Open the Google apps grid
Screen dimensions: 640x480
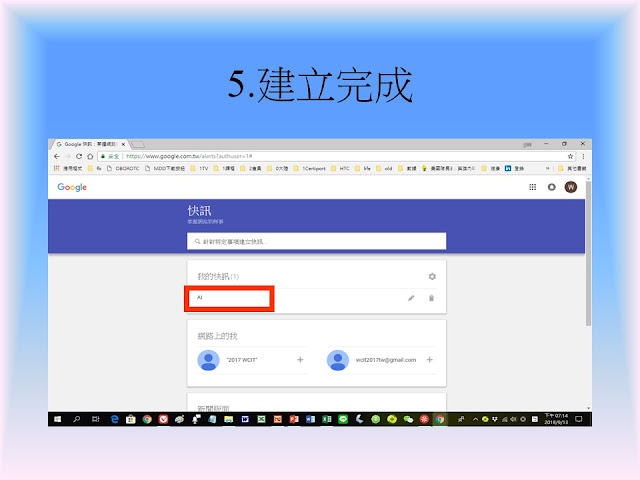pos(532,187)
